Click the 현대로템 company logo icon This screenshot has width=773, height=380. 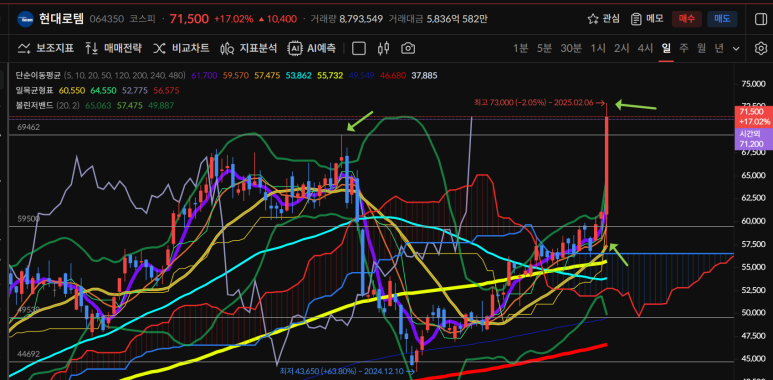(x=25, y=19)
